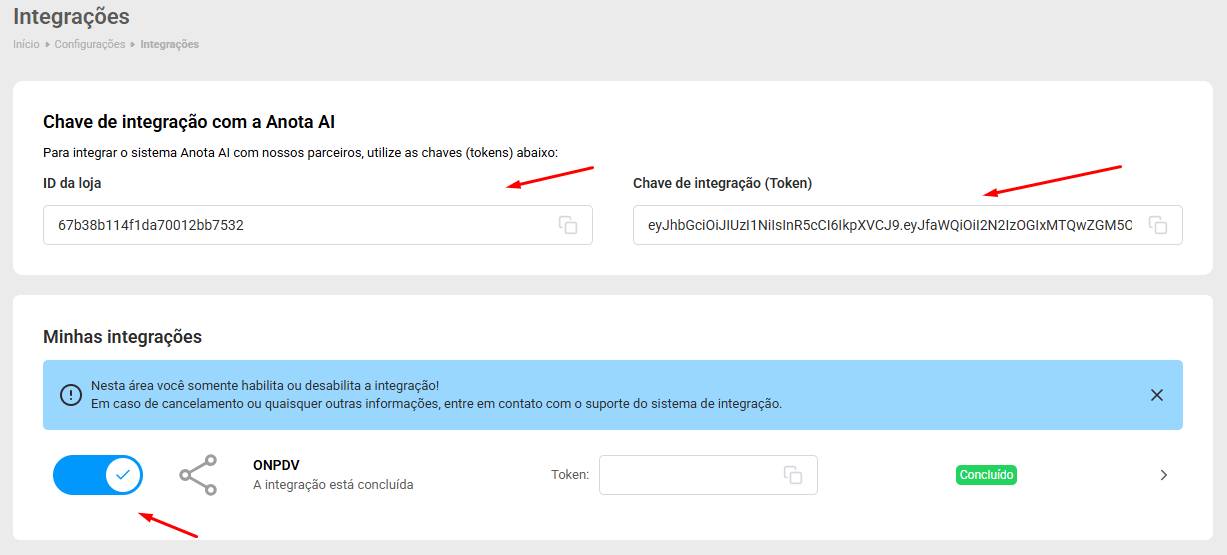Click the ONPDV Token input box

pos(690,475)
